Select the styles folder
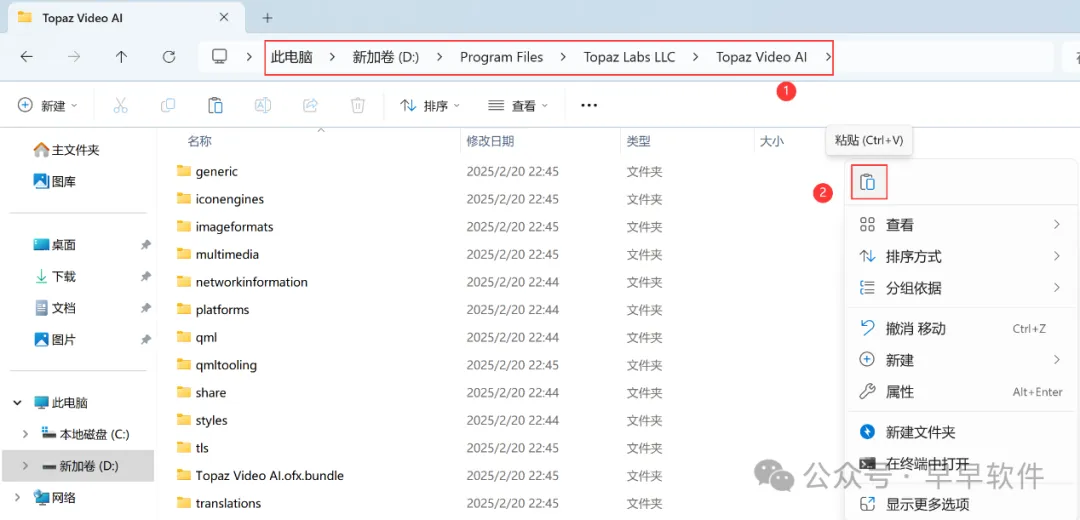1080x520 pixels. pyautogui.click(x=211, y=420)
